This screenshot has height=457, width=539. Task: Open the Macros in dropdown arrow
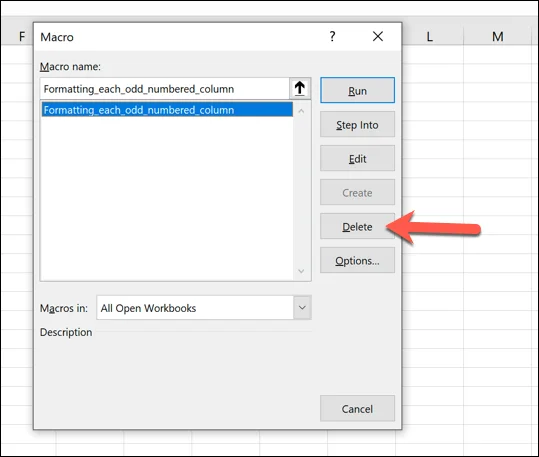click(x=302, y=307)
